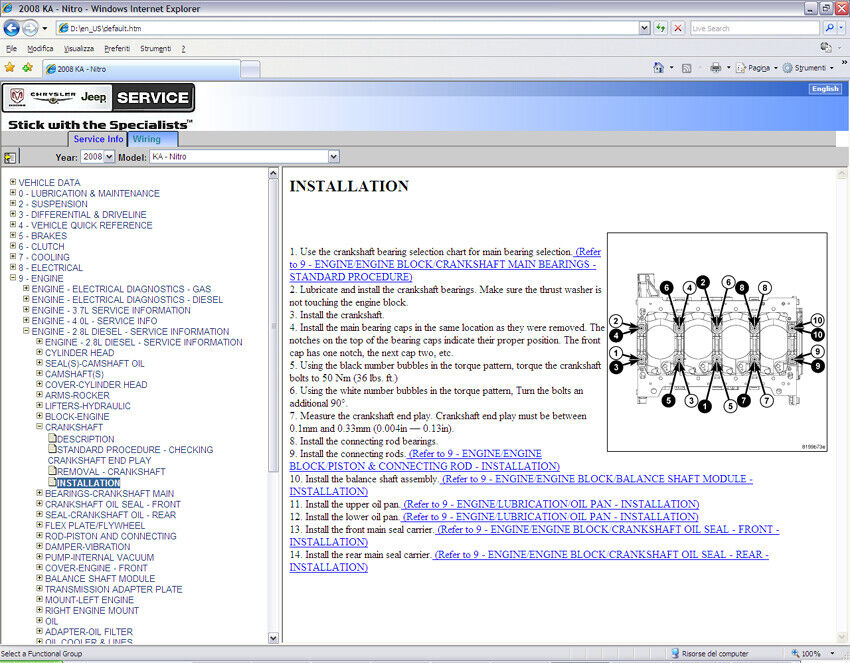The image size is (850, 663).
Task: Open the Strumenti menu in menu bar
Action: tap(155, 48)
